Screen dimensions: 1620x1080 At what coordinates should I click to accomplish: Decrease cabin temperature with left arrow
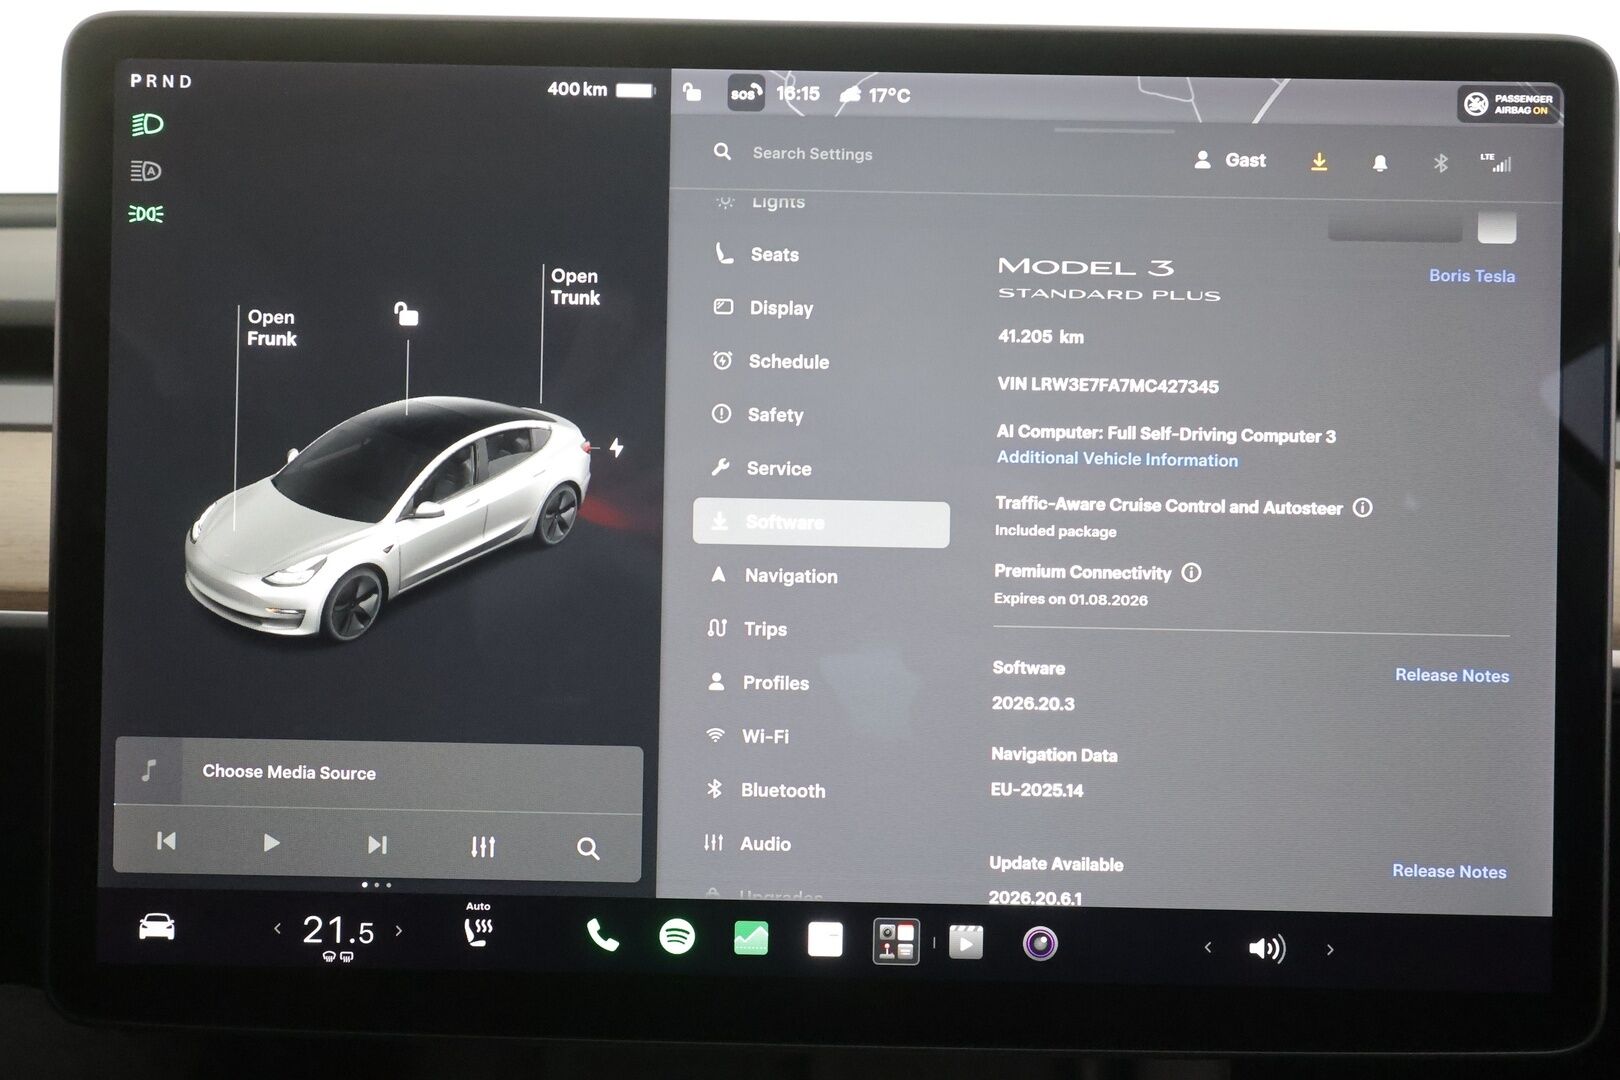click(x=277, y=929)
